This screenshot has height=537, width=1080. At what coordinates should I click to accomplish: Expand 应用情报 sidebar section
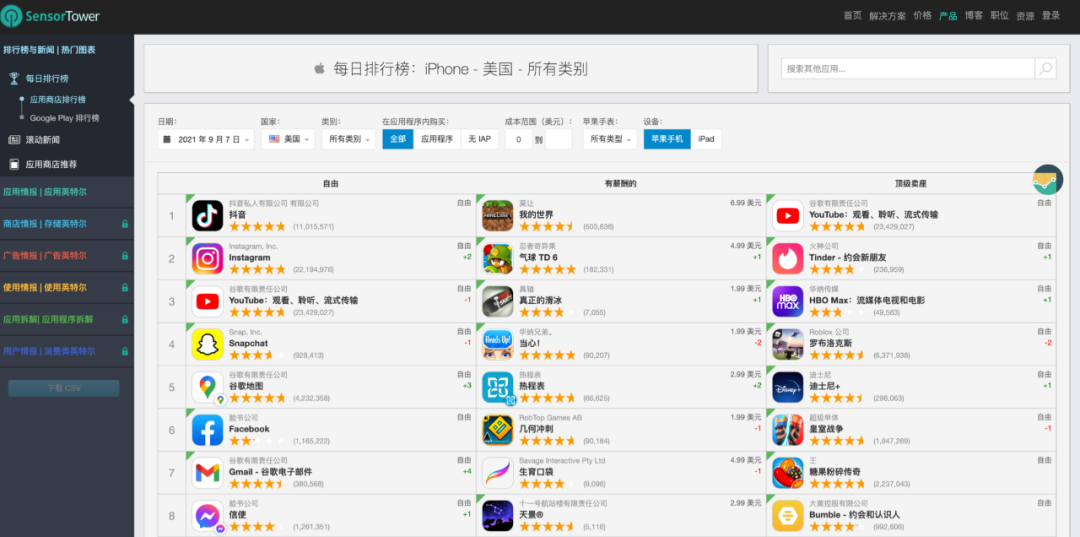(x=67, y=192)
